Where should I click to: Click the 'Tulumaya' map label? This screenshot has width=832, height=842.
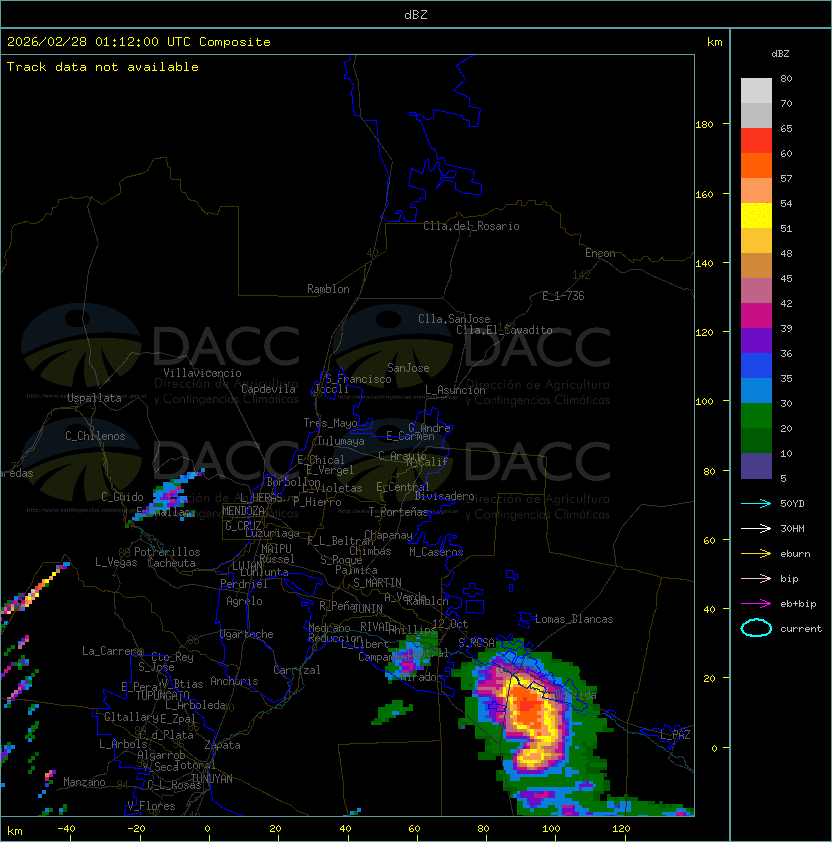pyautogui.click(x=341, y=441)
